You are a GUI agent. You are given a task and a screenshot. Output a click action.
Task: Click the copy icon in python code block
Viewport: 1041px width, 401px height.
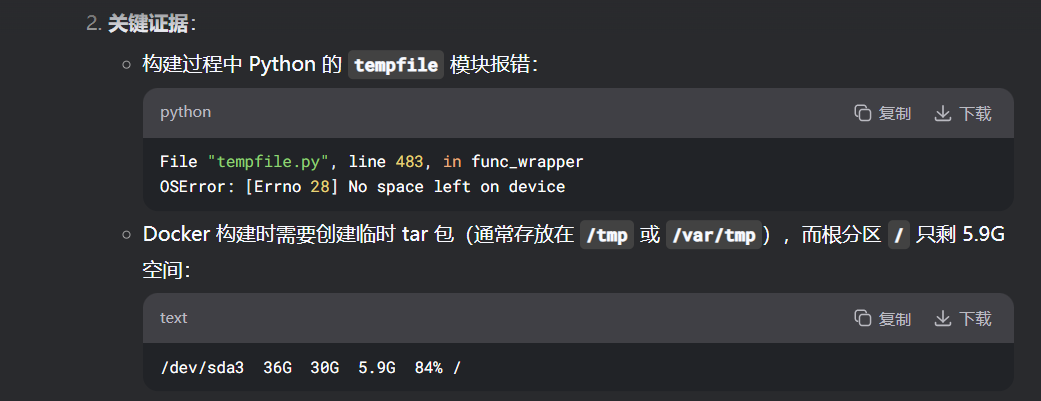tap(862, 113)
